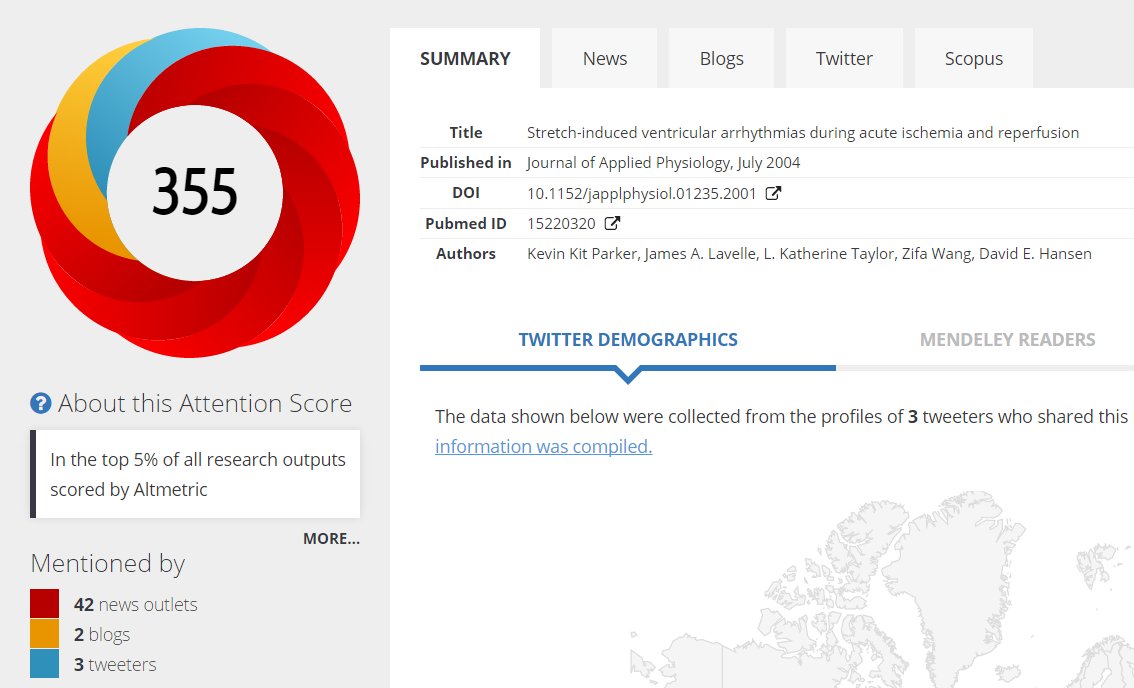Click the '3 tweeters' text
Viewport: 1134px width, 688px height.
click(x=114, y=664)
